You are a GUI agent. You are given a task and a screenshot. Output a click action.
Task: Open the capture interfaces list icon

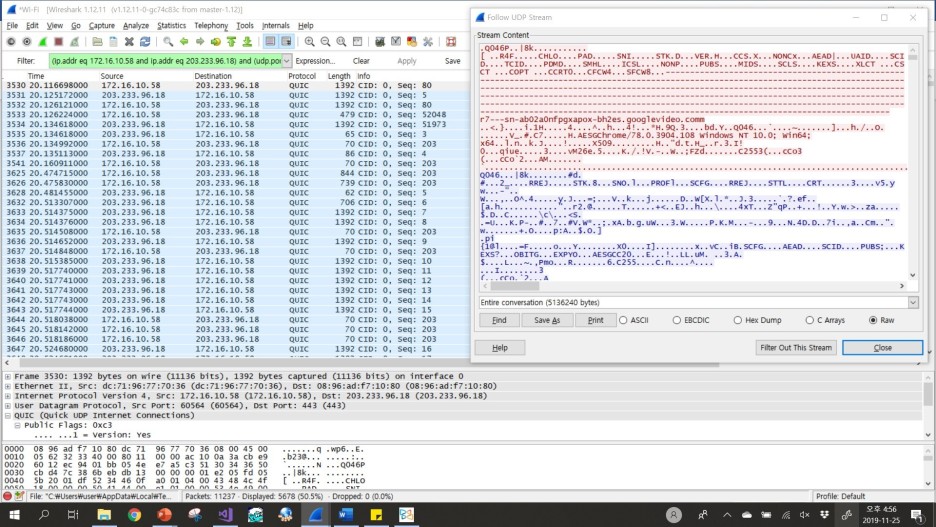point(11,42)
